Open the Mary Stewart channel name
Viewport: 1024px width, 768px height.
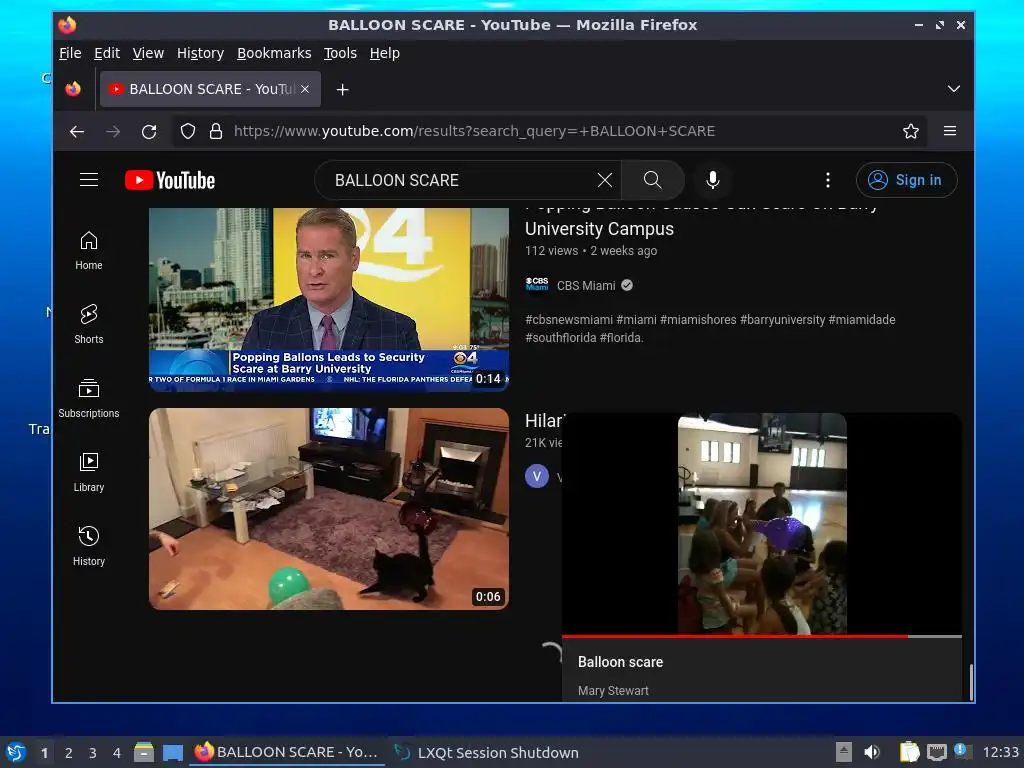point(613,690)
